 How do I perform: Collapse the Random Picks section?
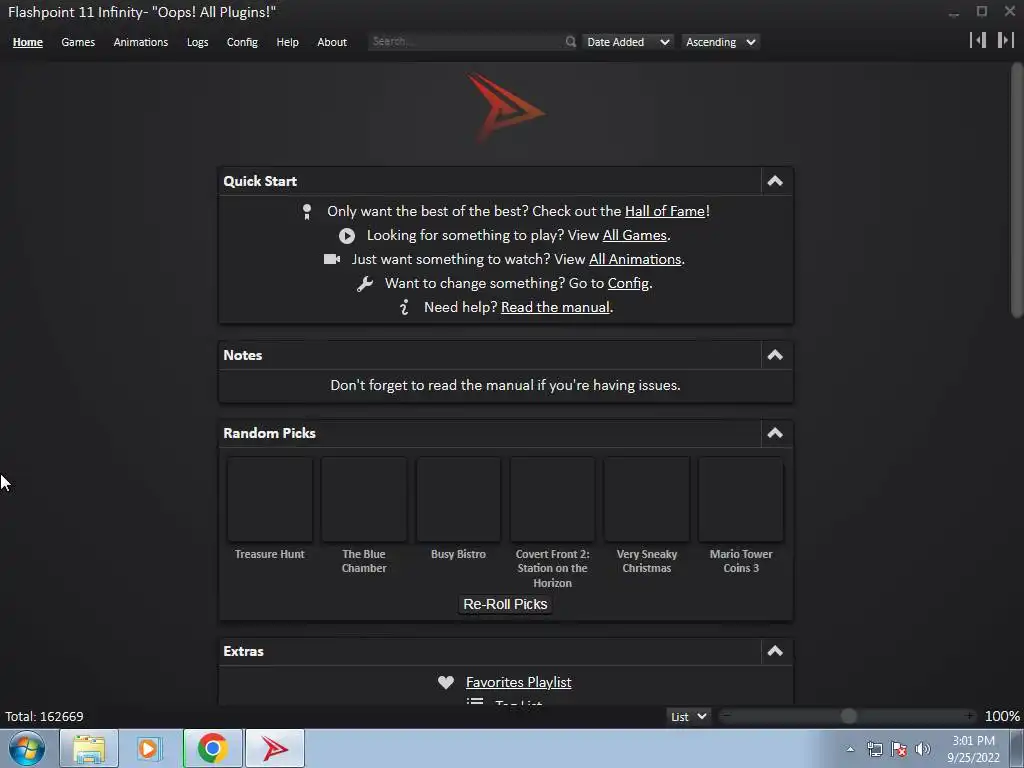point(775,433)
